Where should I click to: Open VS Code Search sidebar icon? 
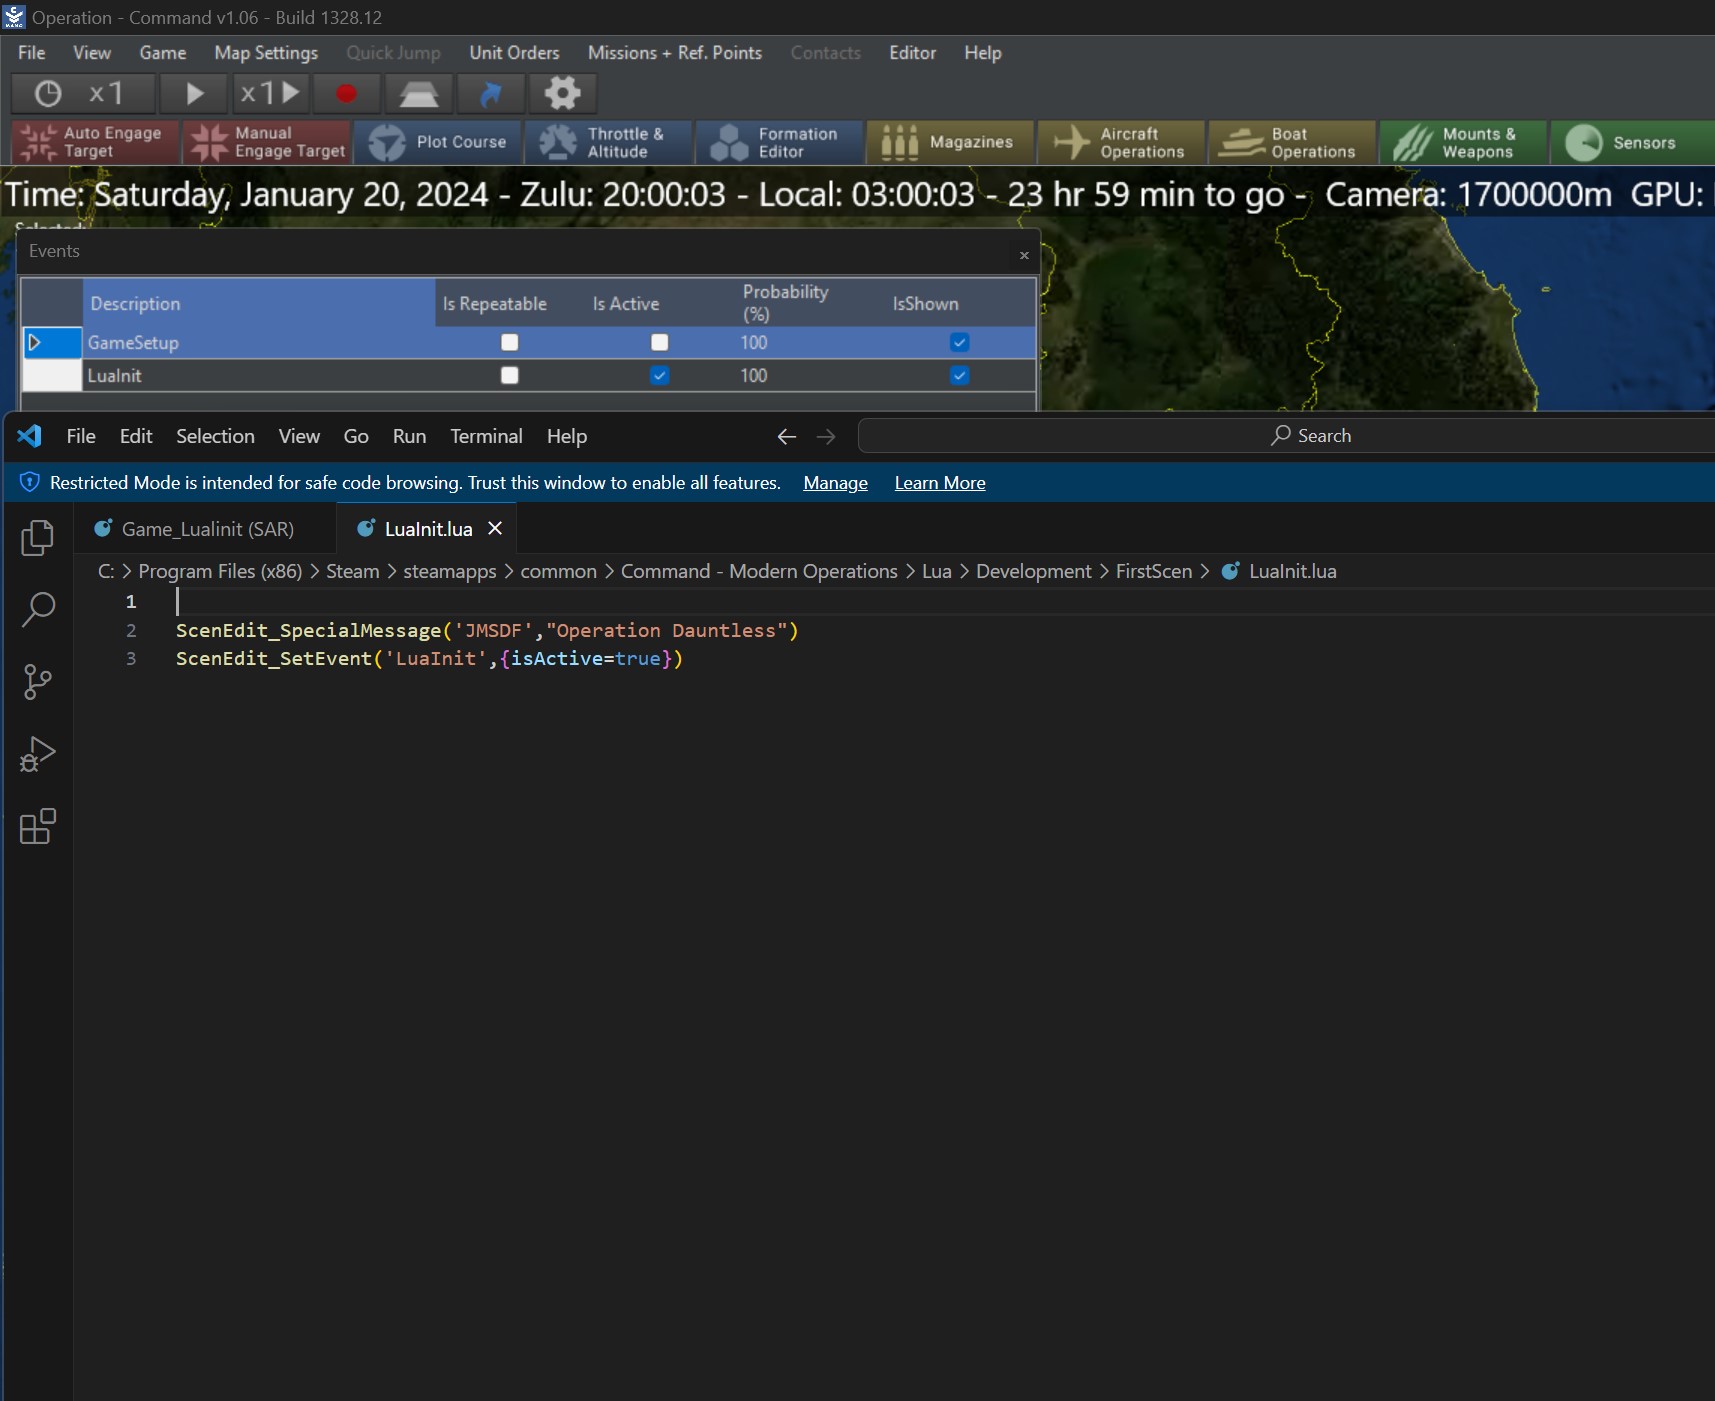click(38, 609)
